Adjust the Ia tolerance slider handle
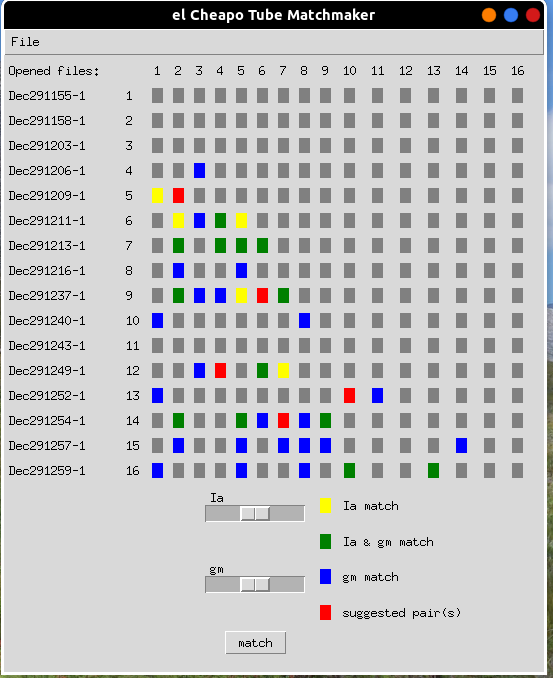Screen dimensions: 553x678 (x=255, y=513)
